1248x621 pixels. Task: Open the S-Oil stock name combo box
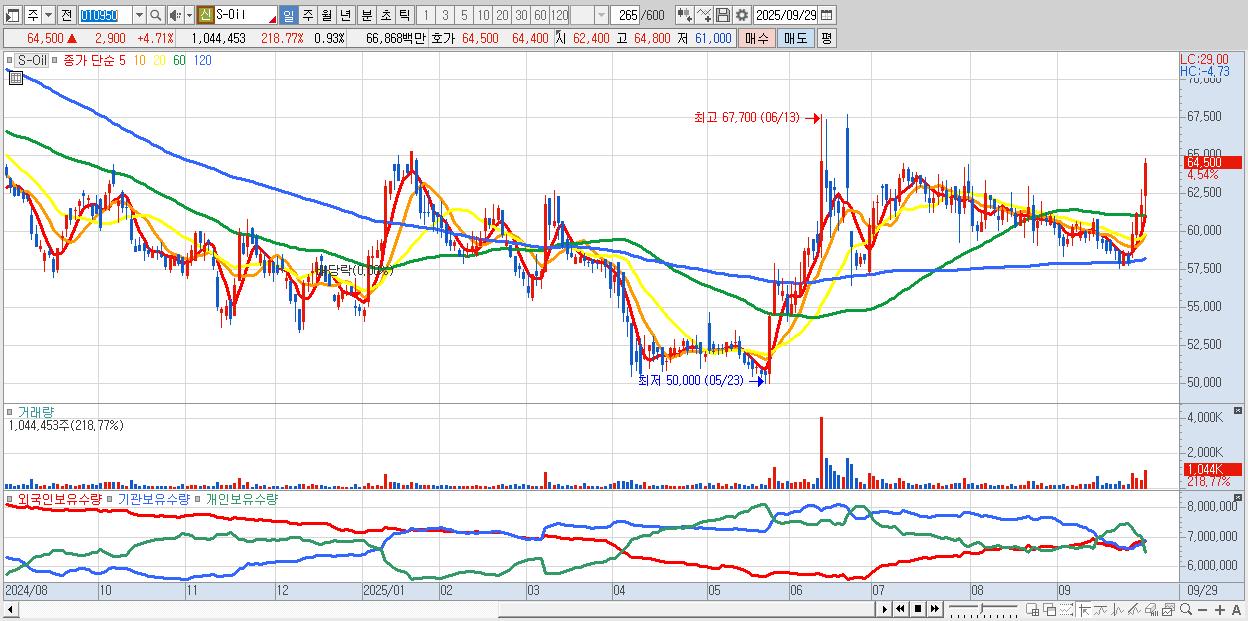pos(245,15)
